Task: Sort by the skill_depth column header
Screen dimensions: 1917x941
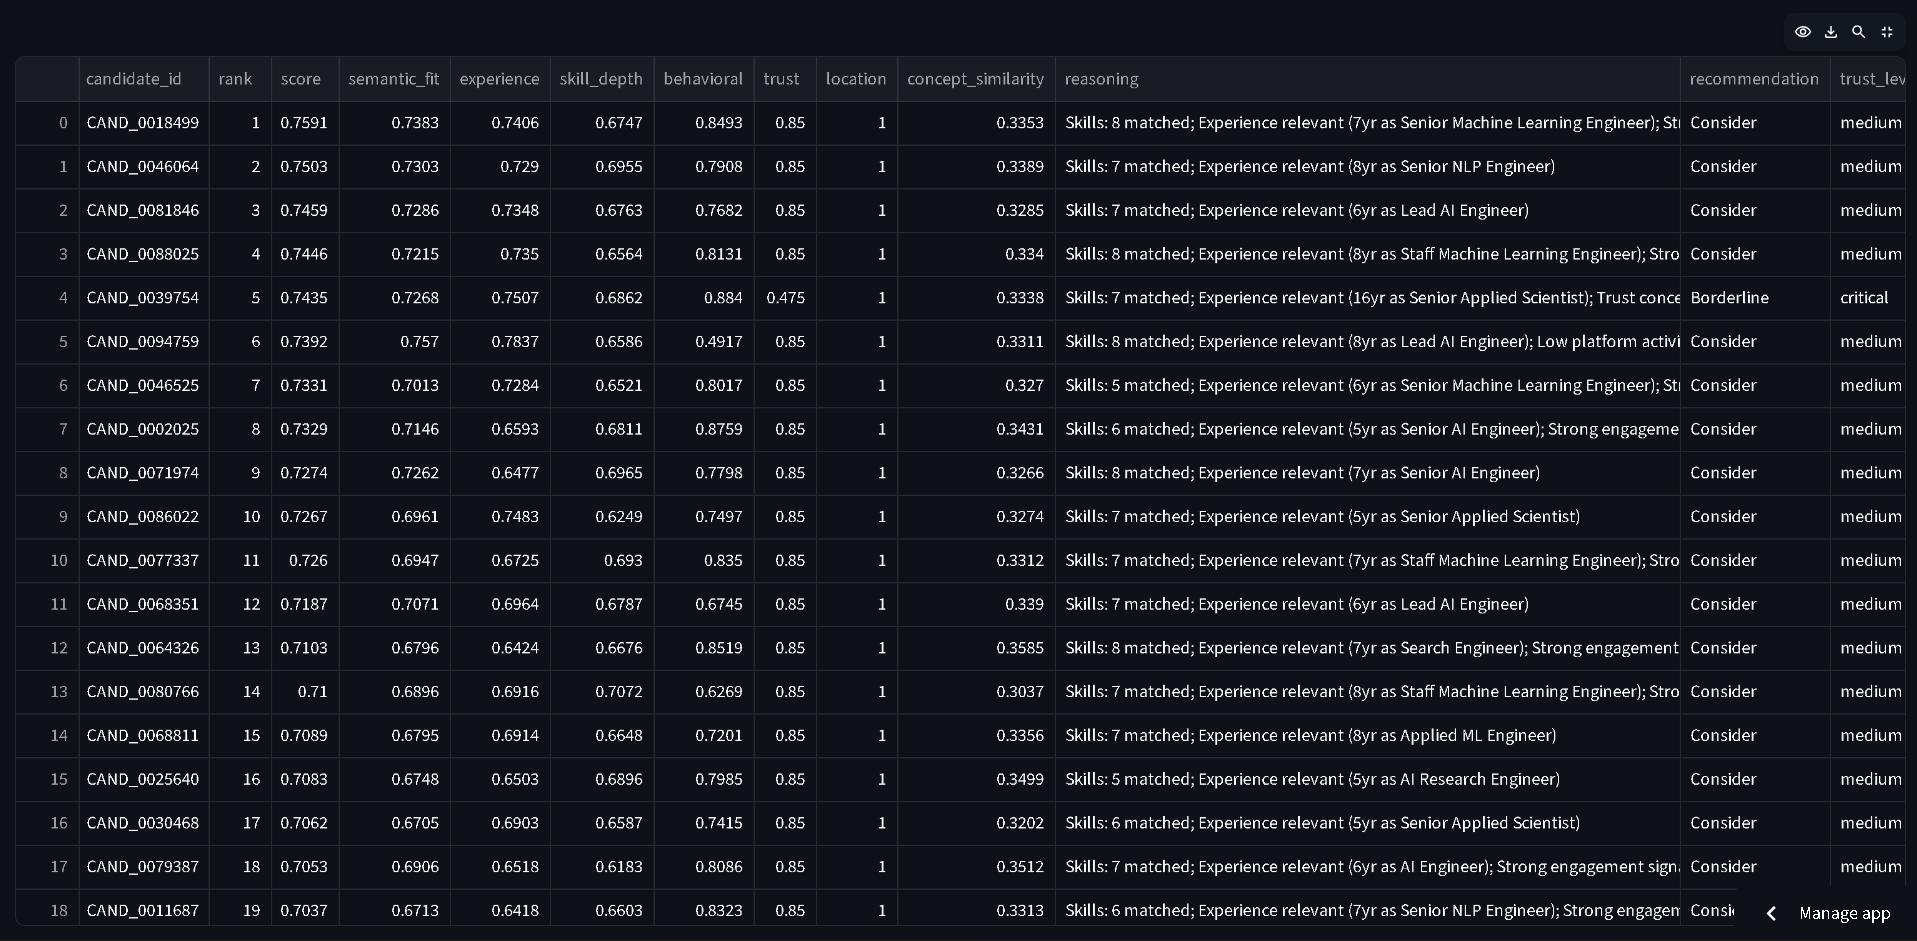Action: 602,79
